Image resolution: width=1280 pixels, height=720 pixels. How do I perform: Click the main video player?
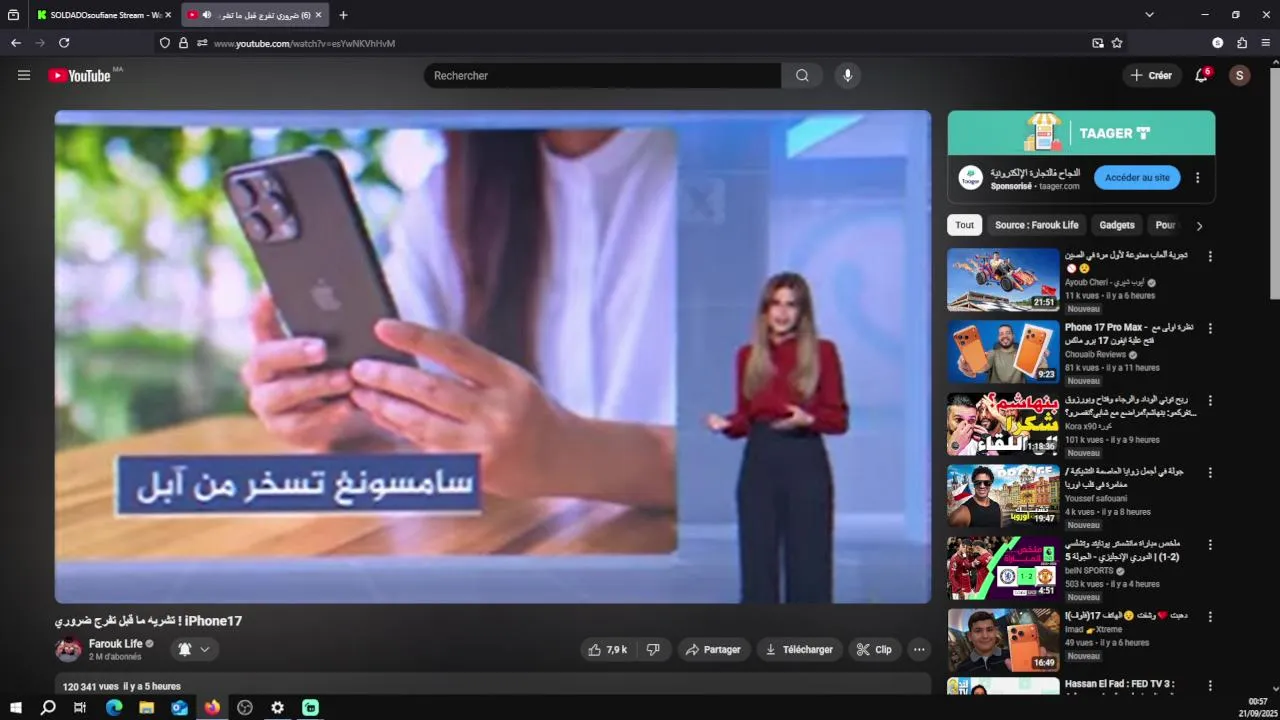click(x=493, y=357)
